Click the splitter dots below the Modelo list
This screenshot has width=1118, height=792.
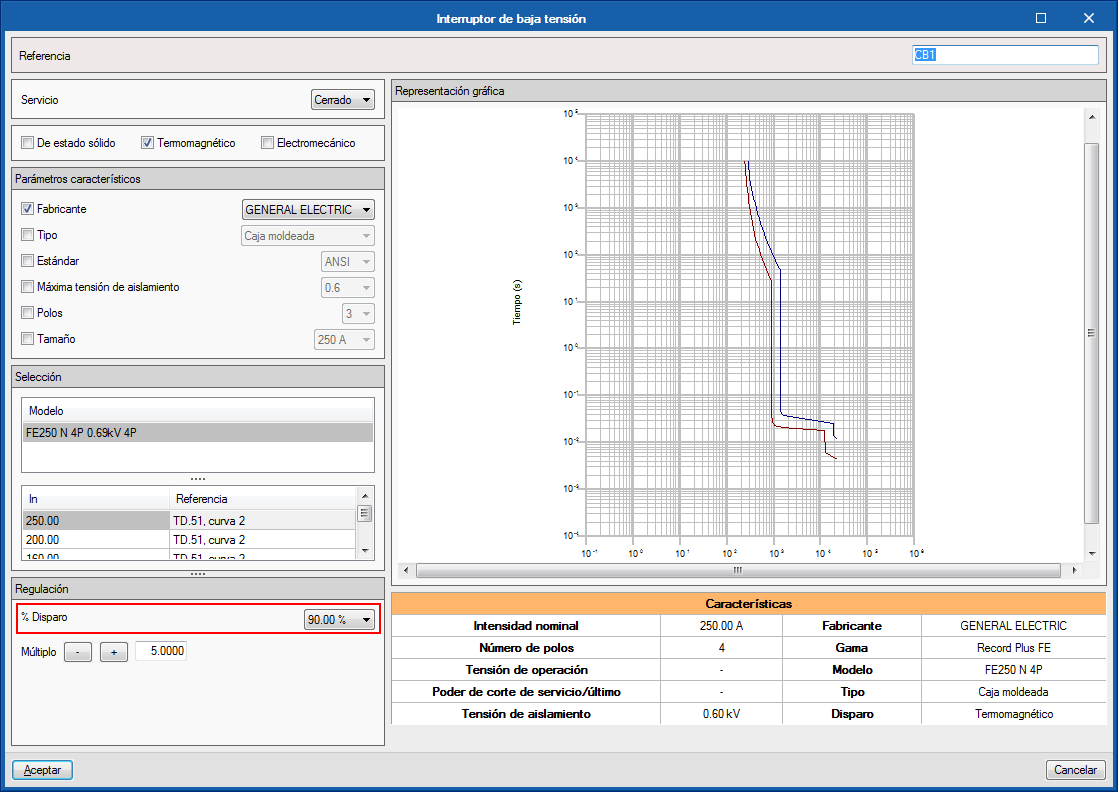[198, 479]
